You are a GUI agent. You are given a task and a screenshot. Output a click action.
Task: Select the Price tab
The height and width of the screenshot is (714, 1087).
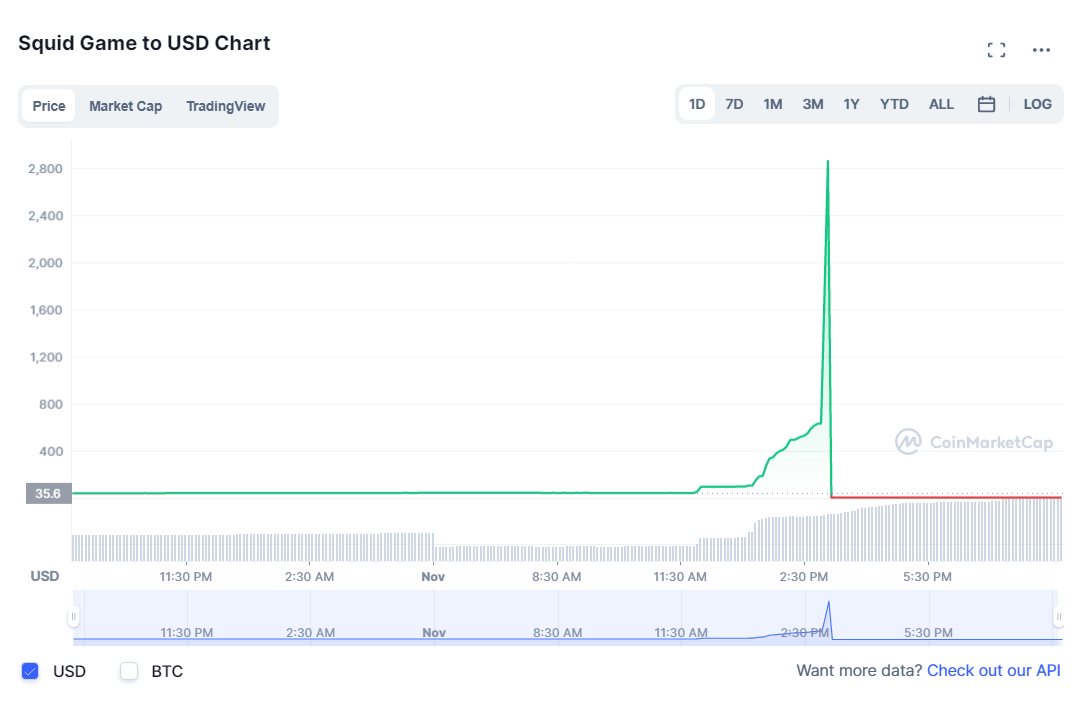click(49, 106)
